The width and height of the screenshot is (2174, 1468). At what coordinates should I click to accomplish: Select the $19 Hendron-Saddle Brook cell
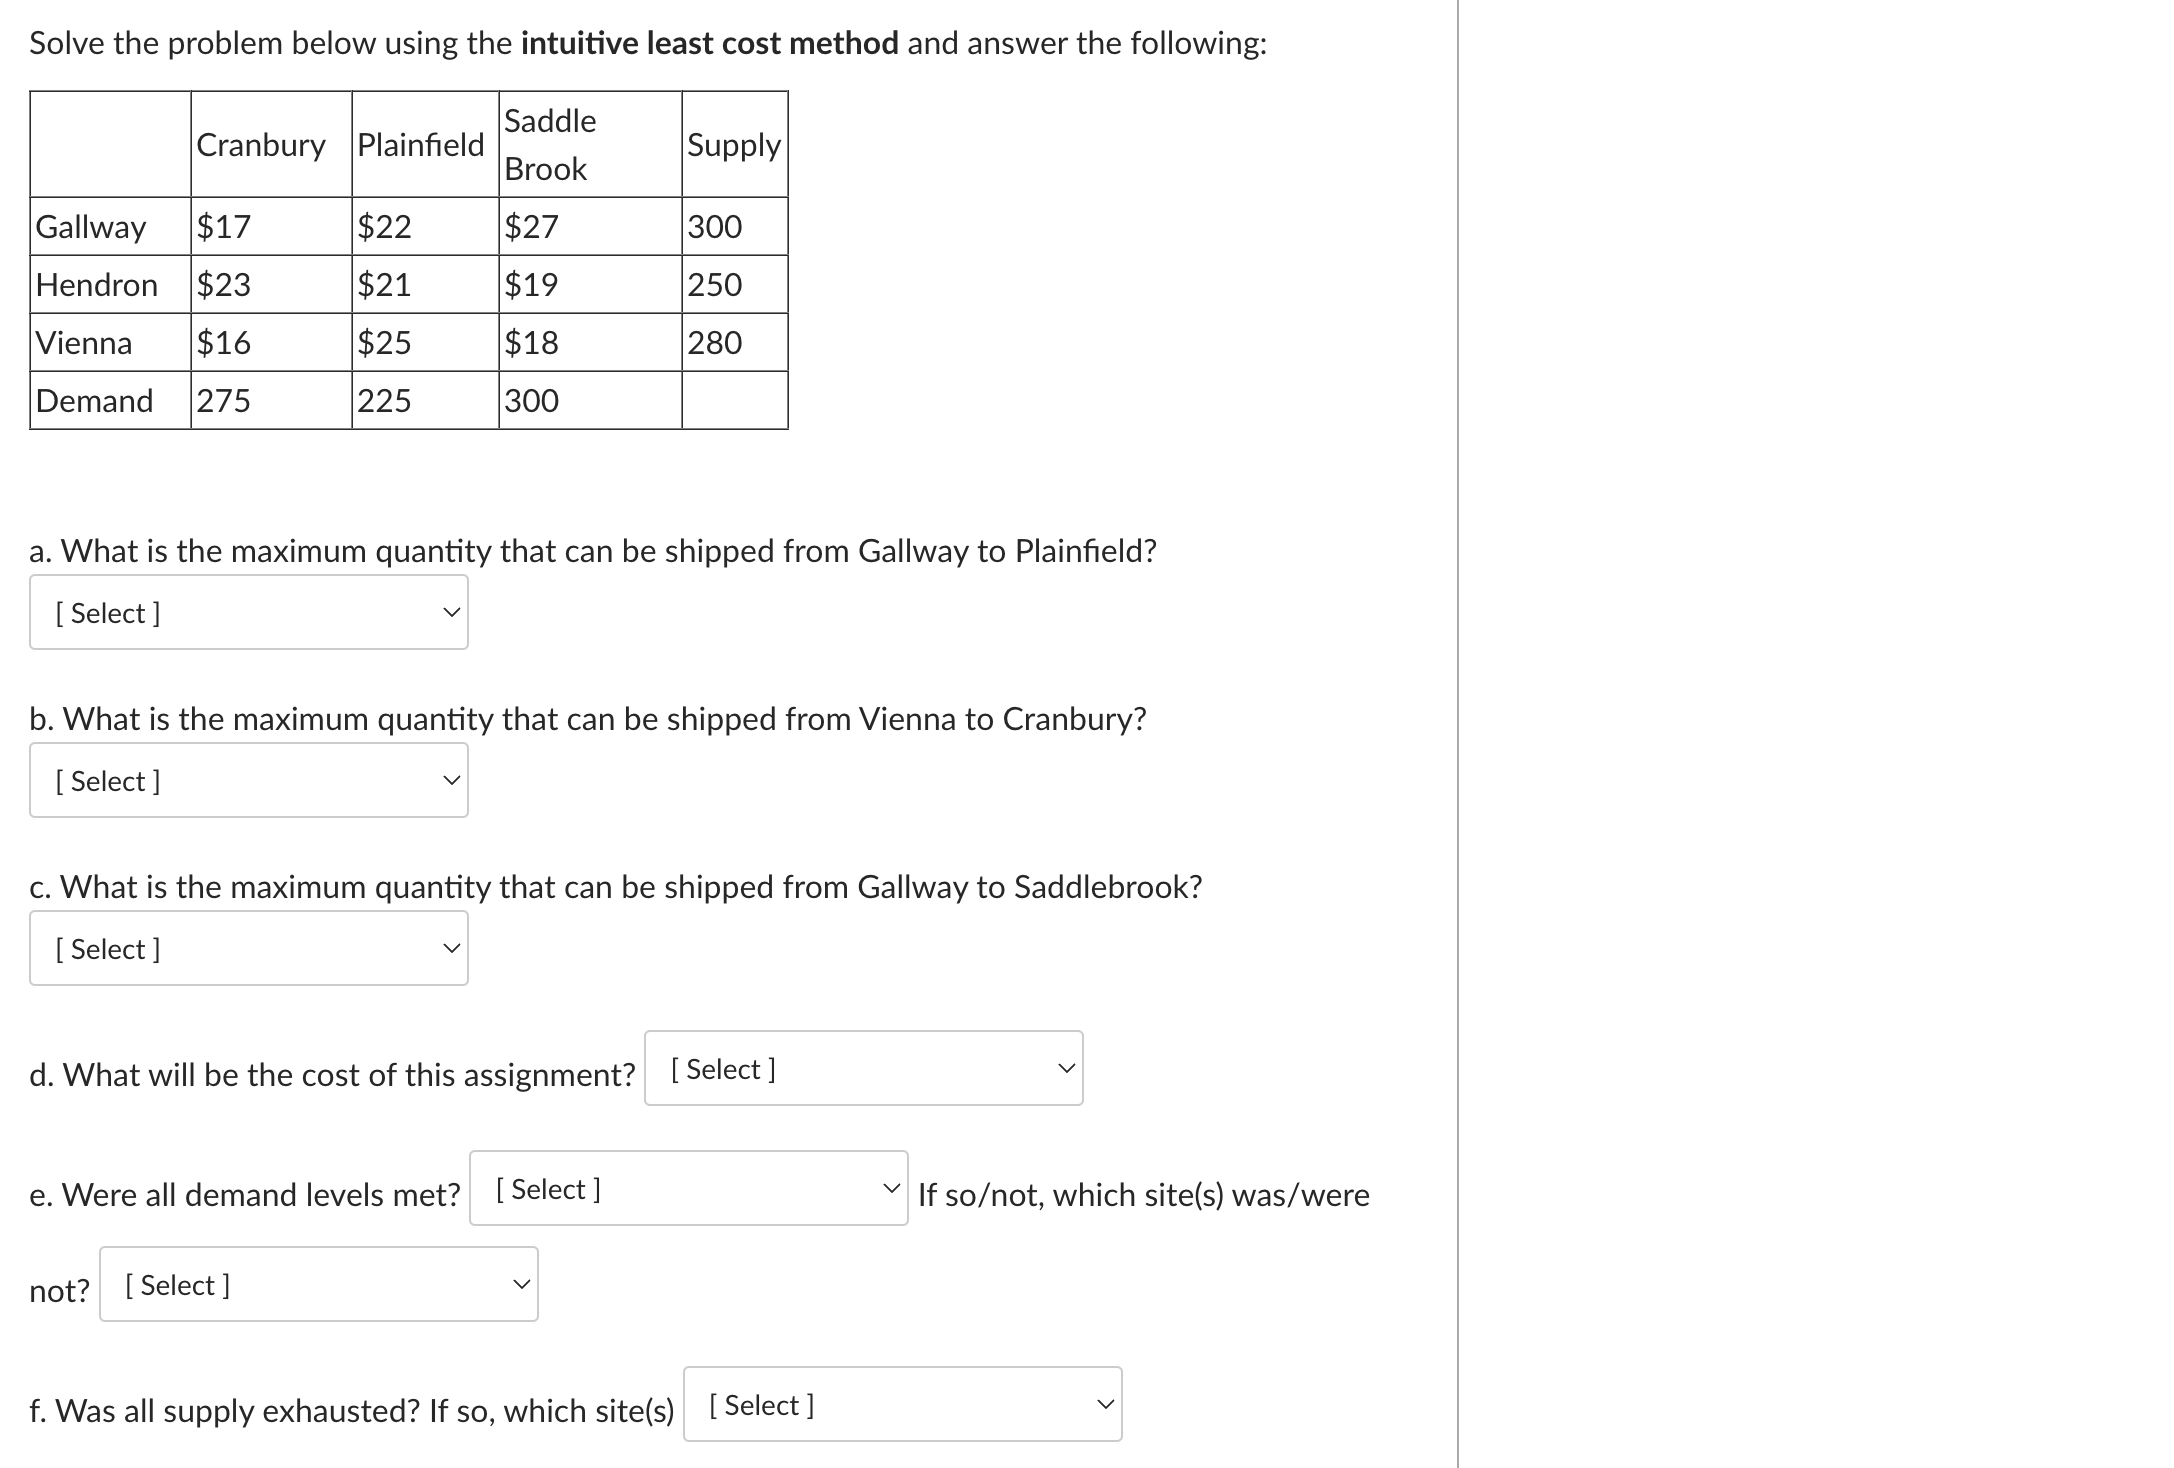tap(529, 285)
